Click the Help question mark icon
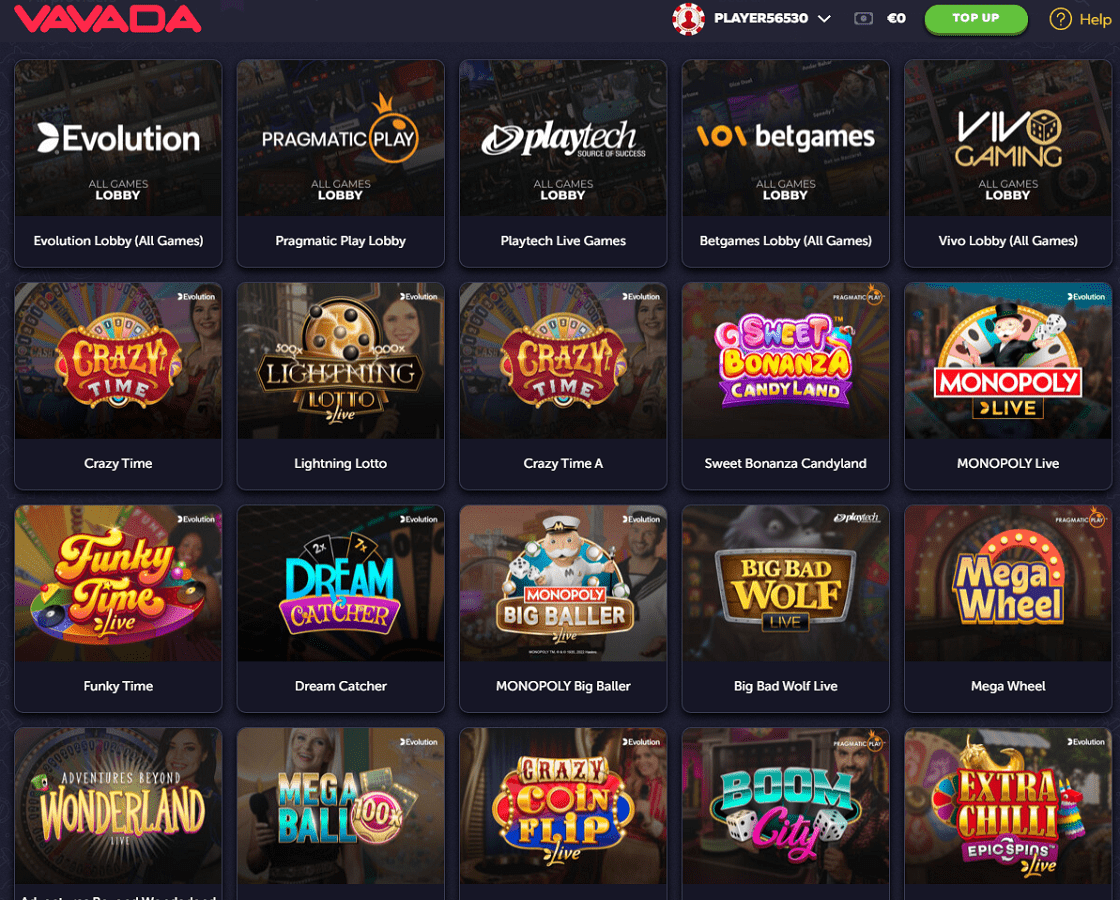 [1060, 19]
